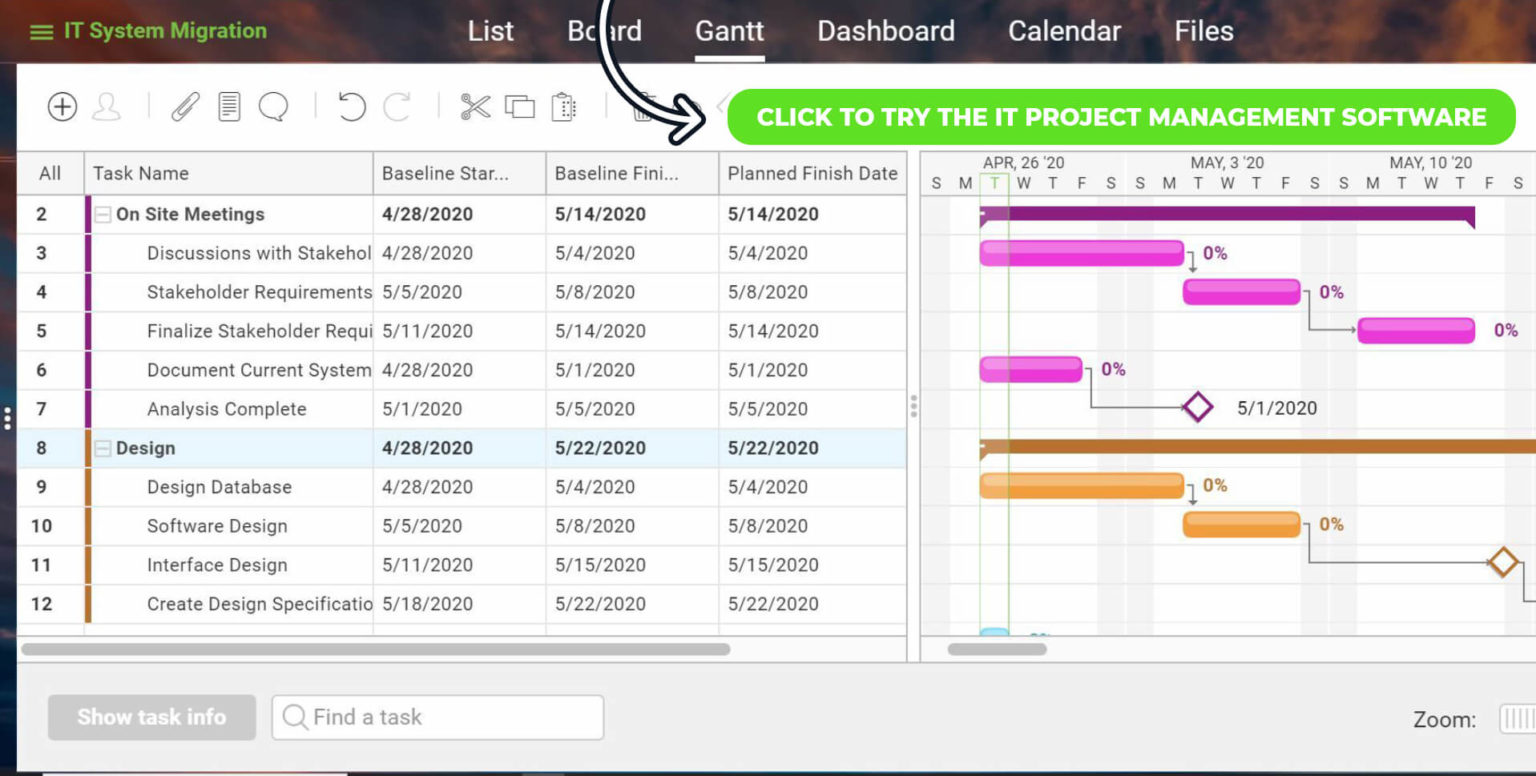This screenshot has width=1536, height=776.
Task: Click the Find a task search field
Action: (x=438, y=717)
